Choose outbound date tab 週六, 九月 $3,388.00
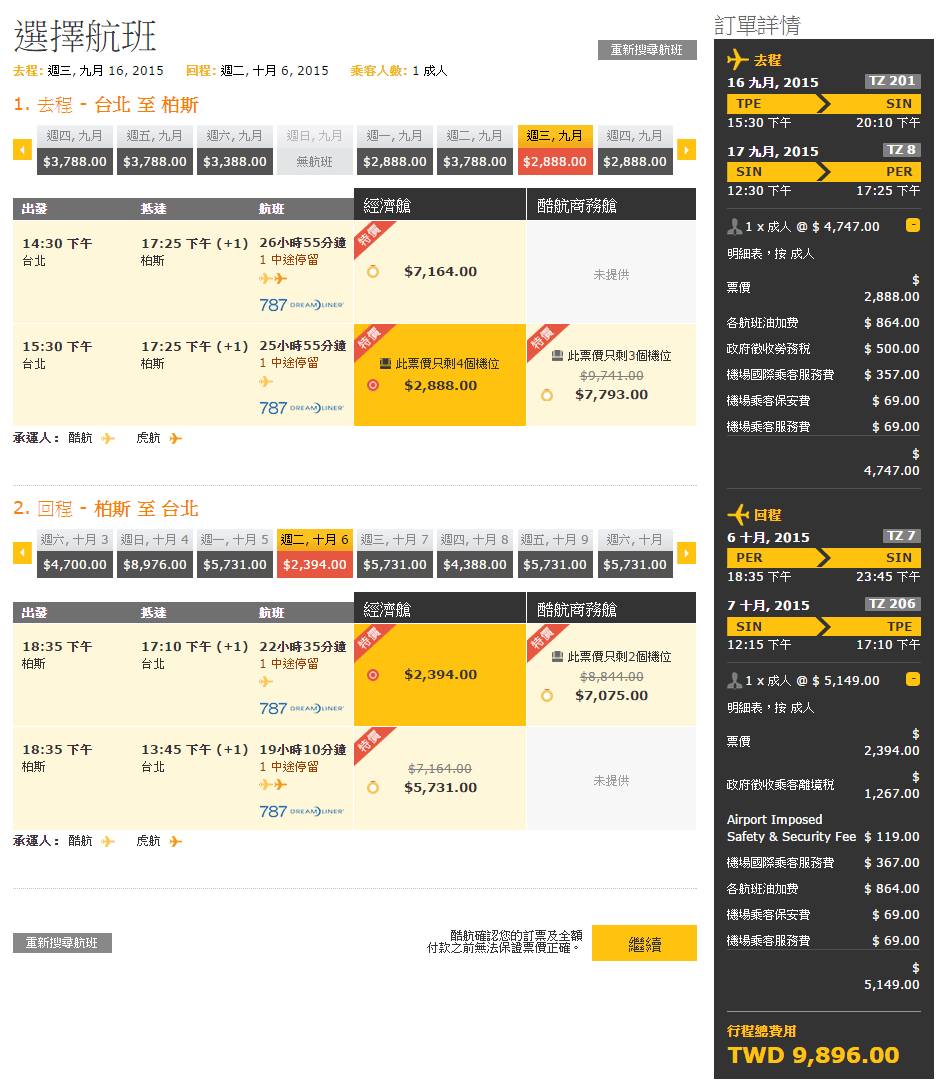The image size is (938, 1080). pos(235,149)
